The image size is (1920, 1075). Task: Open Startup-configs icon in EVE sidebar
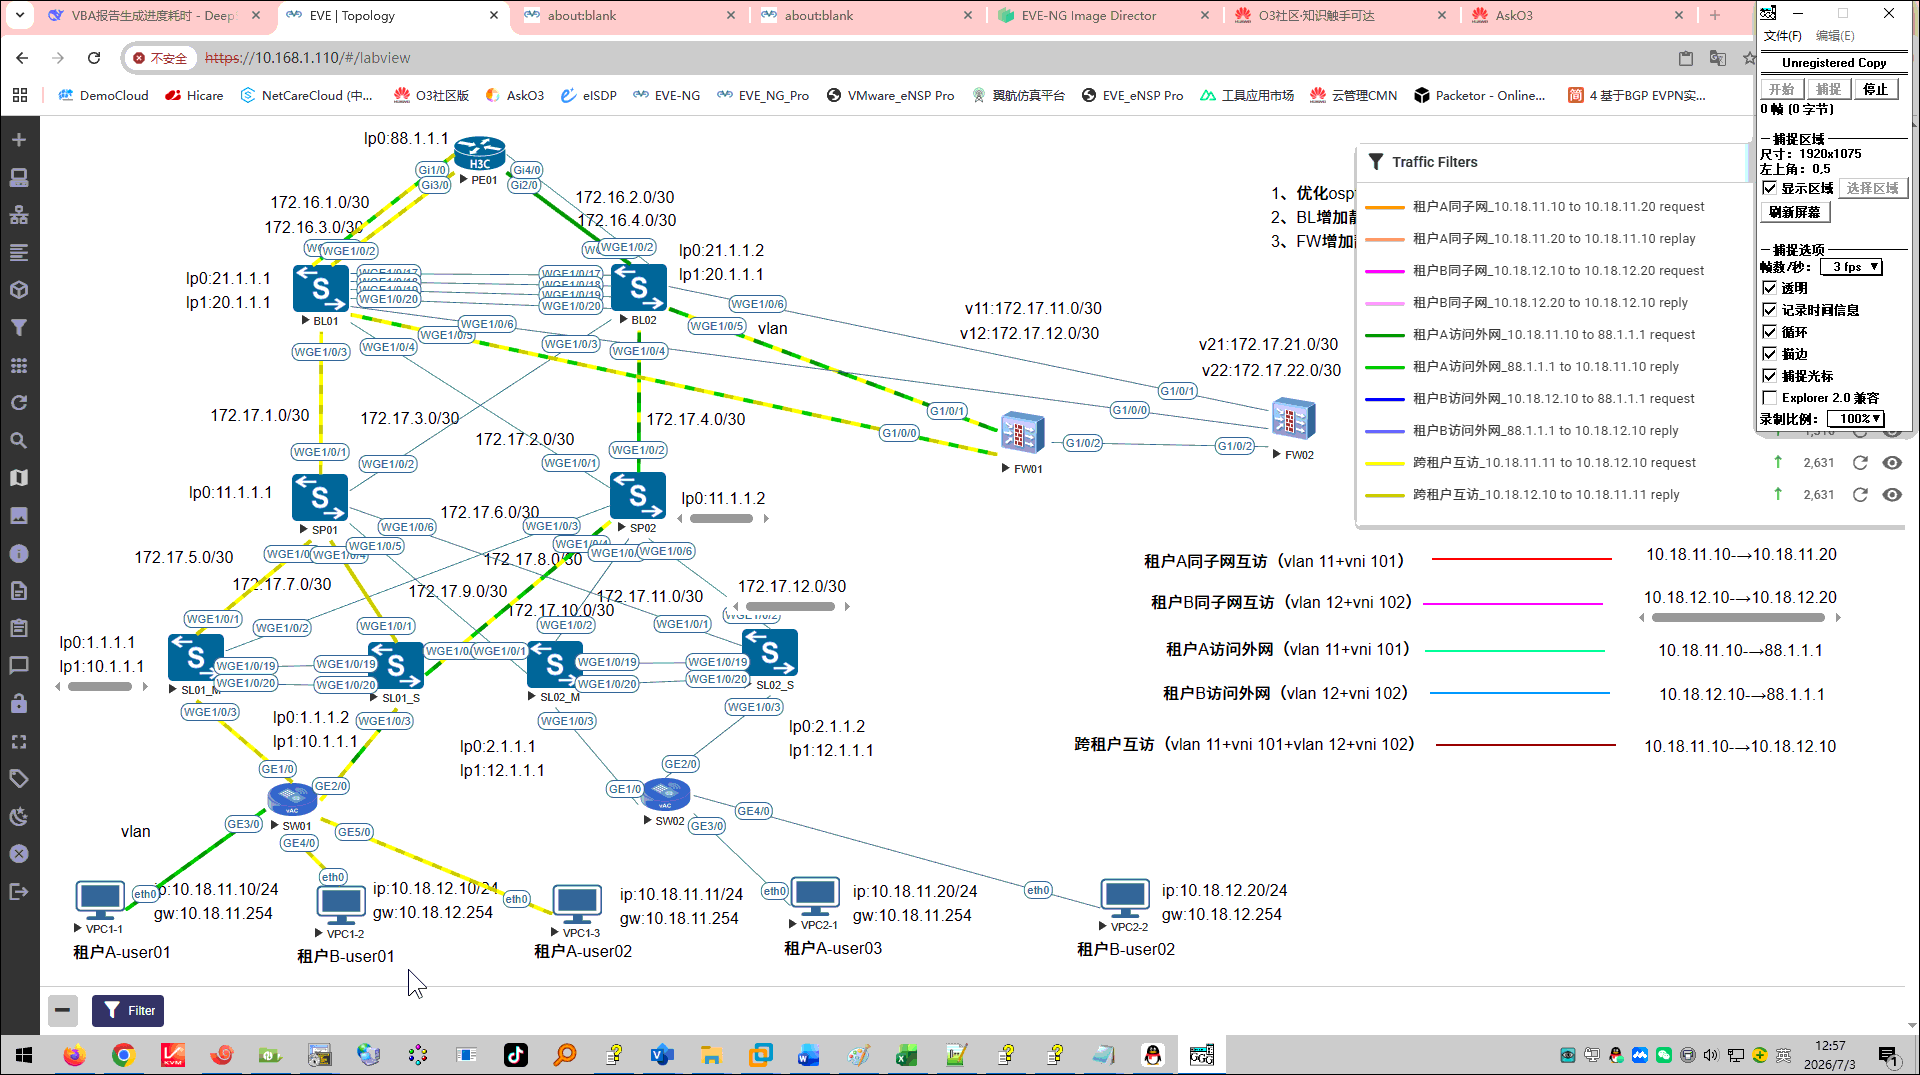(19, 253)
